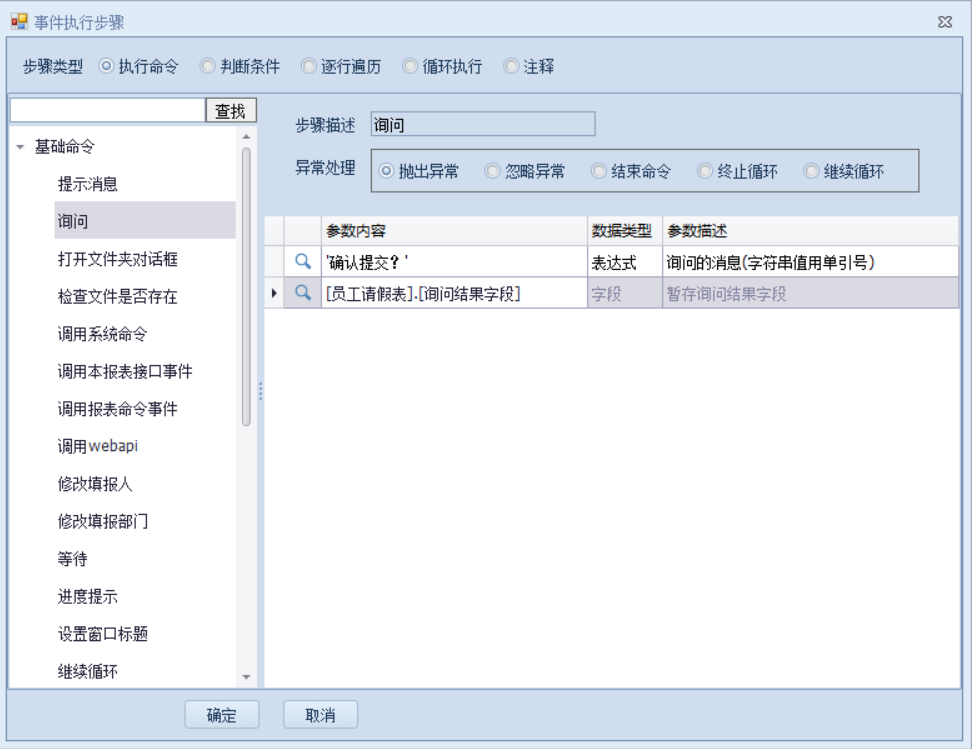This screenshot has height=749, width=972.
Task: Click magnifier icon in '确认提交？' row
Action: 303,262
